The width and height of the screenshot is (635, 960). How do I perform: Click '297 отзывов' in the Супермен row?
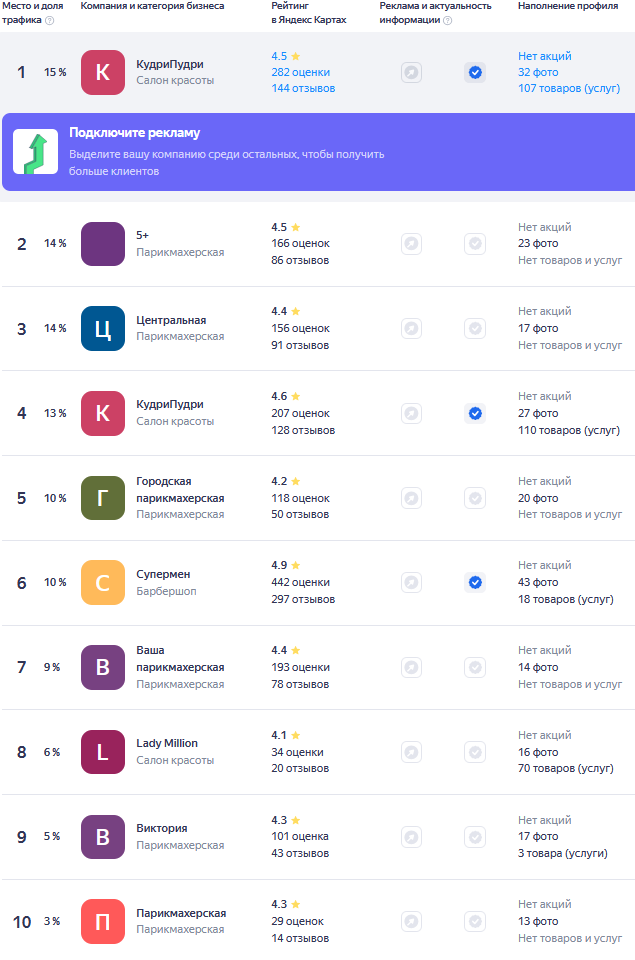(x=303, y=599)
